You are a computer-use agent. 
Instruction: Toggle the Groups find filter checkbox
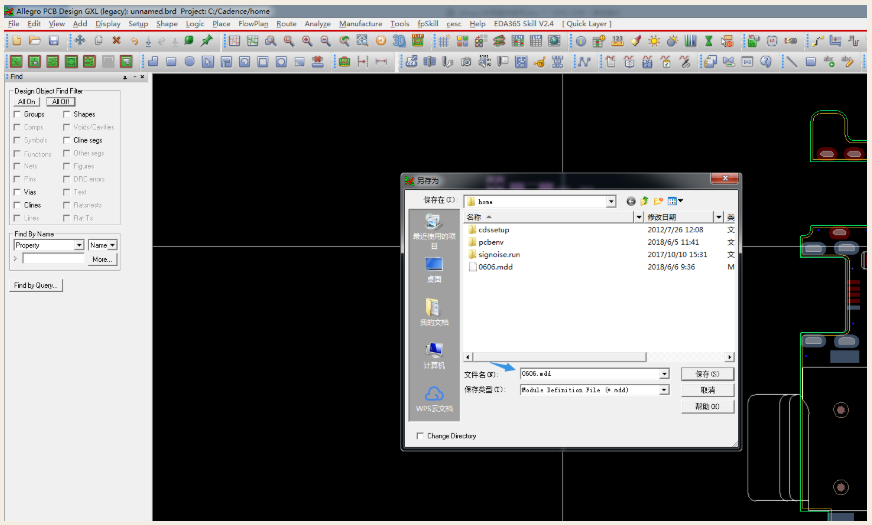pos(17,114)
